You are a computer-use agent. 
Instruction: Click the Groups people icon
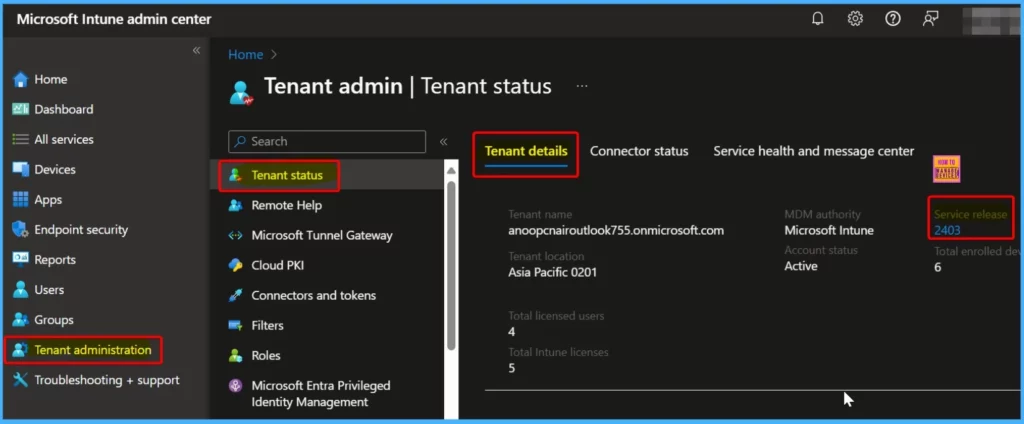click(21, 319)
